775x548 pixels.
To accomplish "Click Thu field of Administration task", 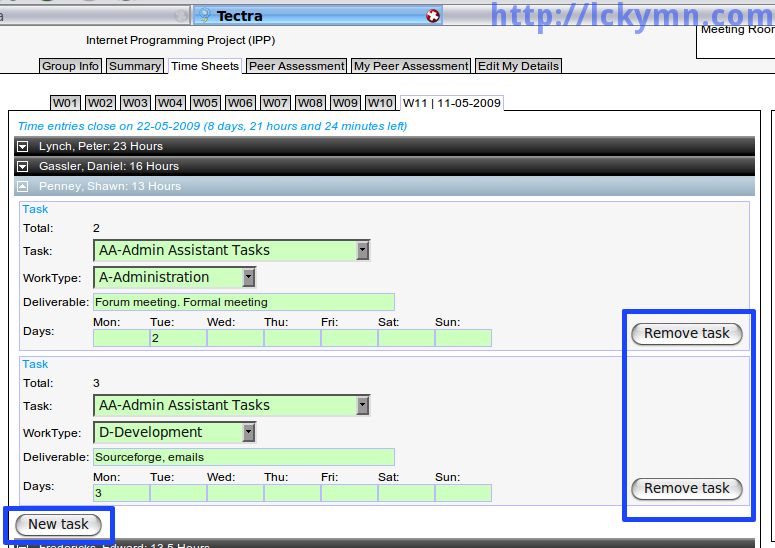I will [x=292, y=338].
